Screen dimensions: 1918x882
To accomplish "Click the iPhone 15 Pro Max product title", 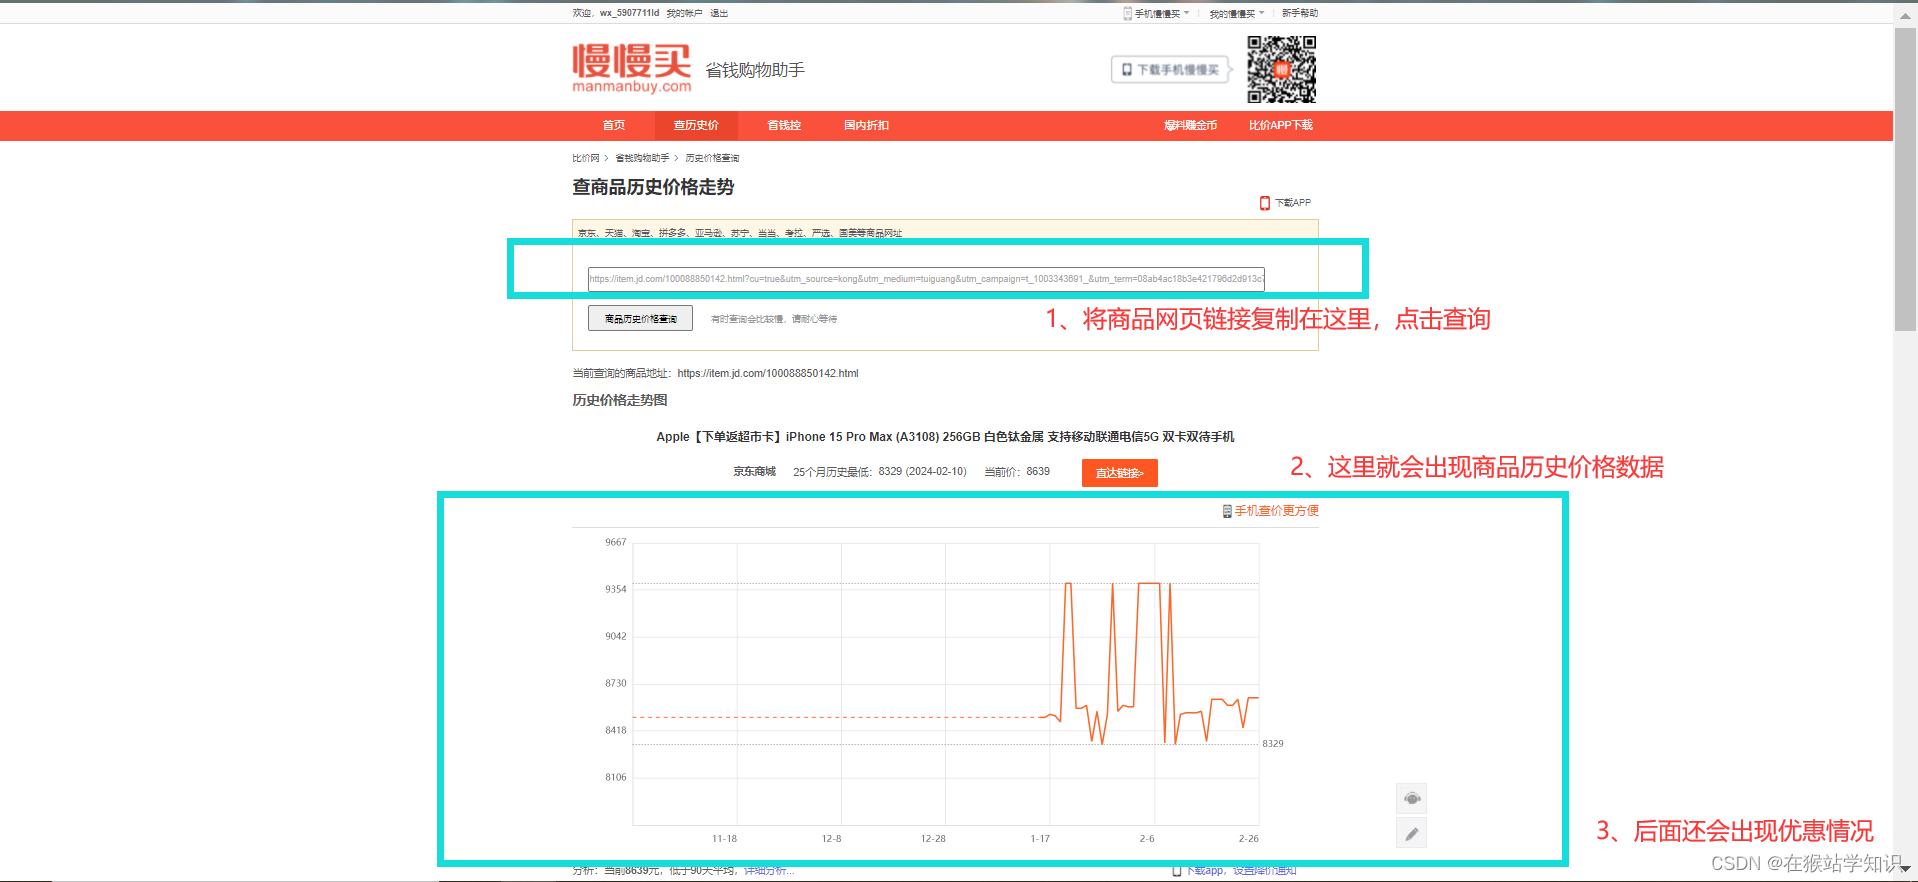I will click(x=945, y=437).
